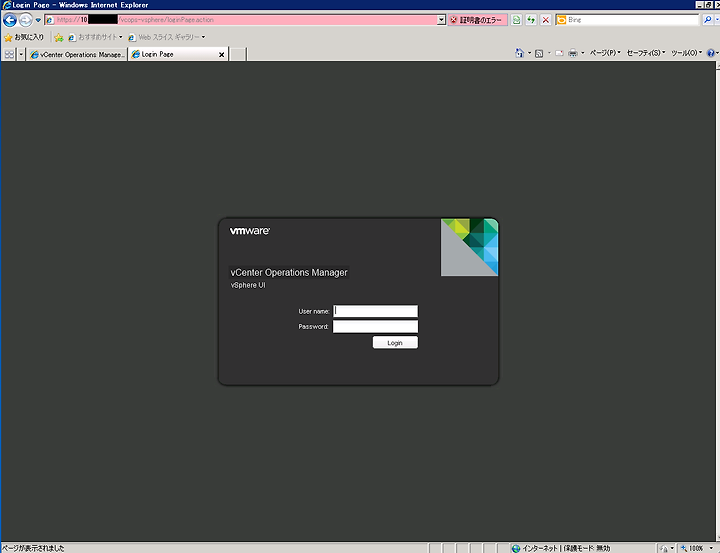Click the compatibility view icon
The image size is (720, 553).
pos(517,20)
